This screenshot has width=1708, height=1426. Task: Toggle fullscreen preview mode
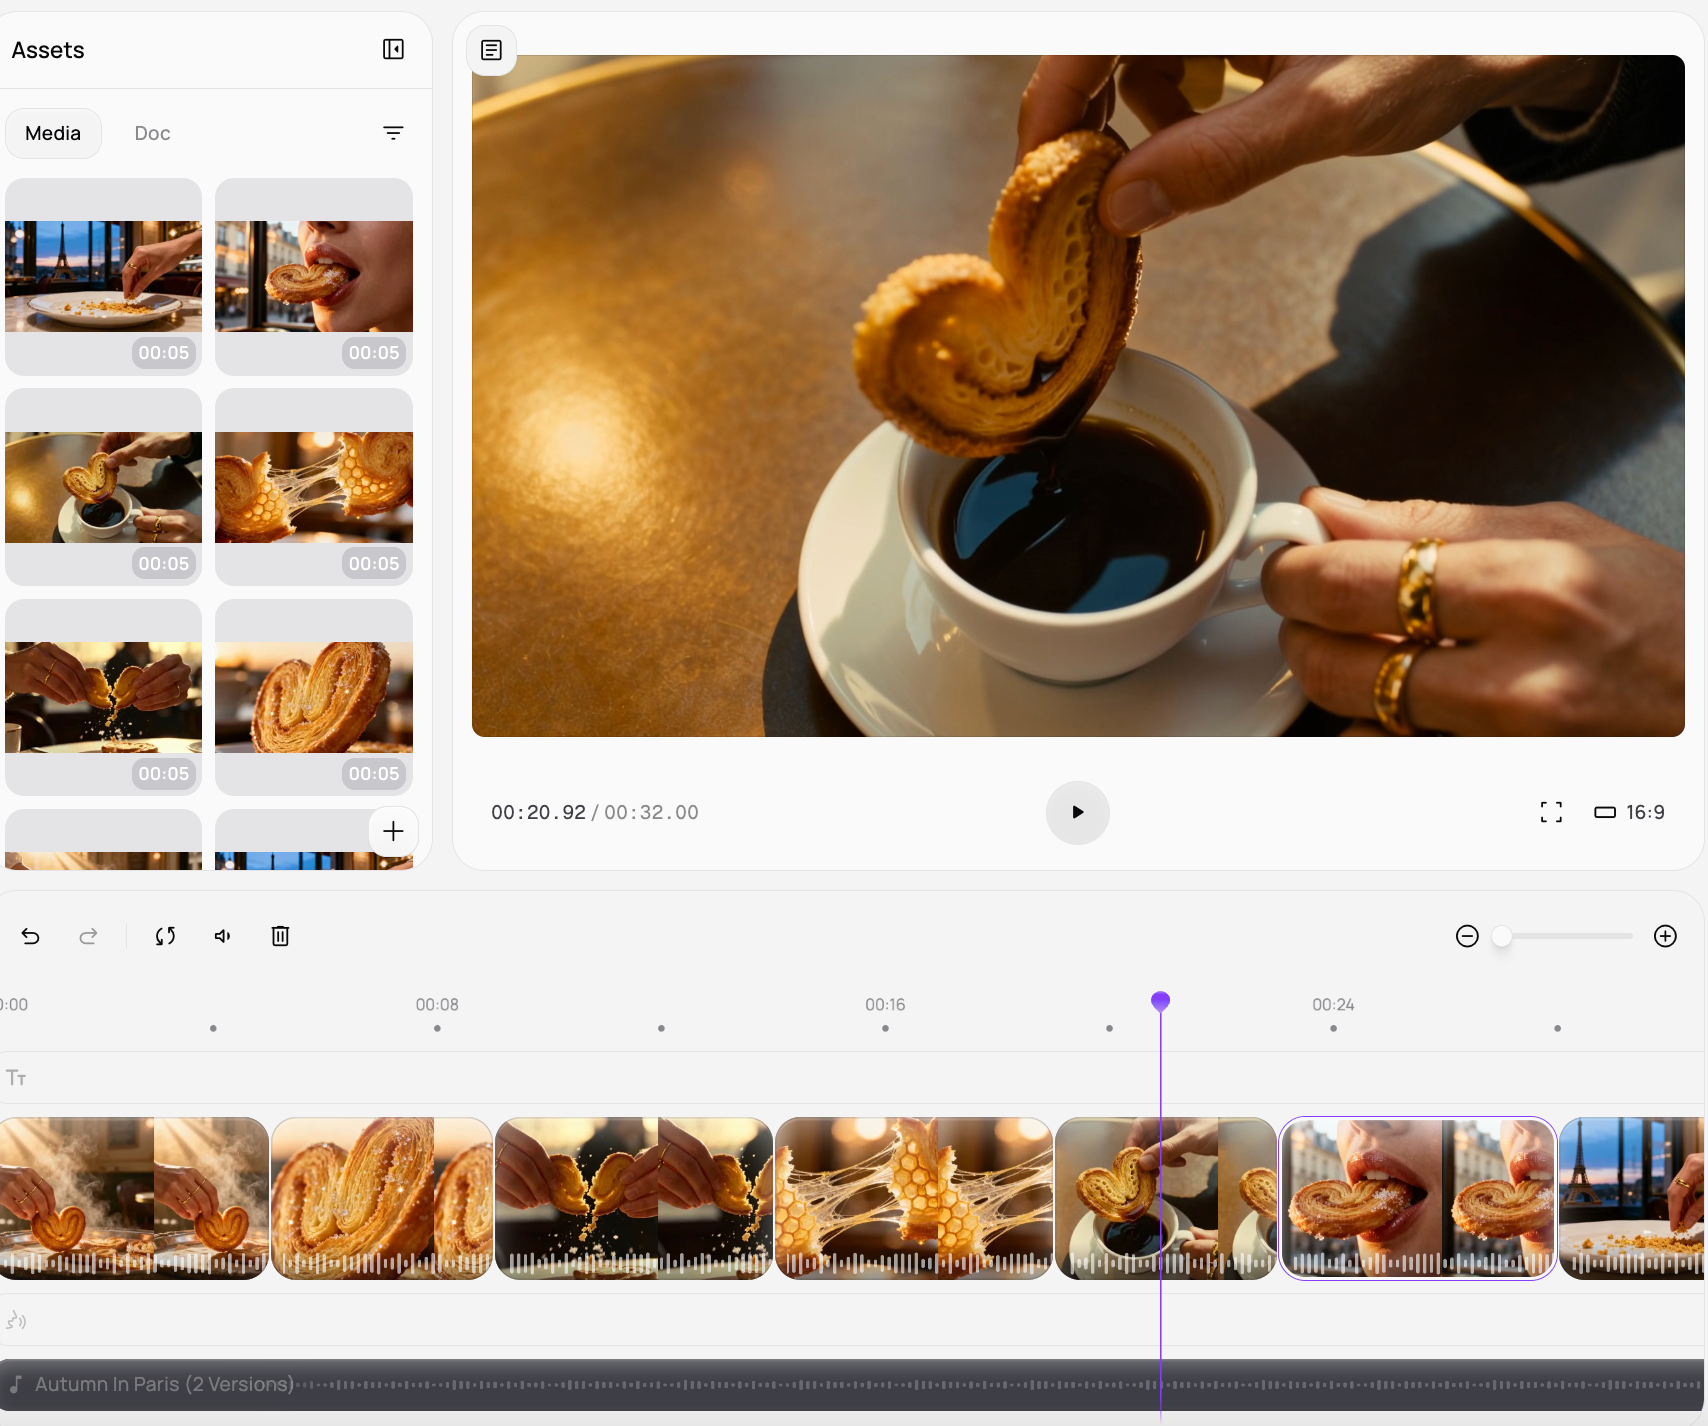coord(1550,812)
